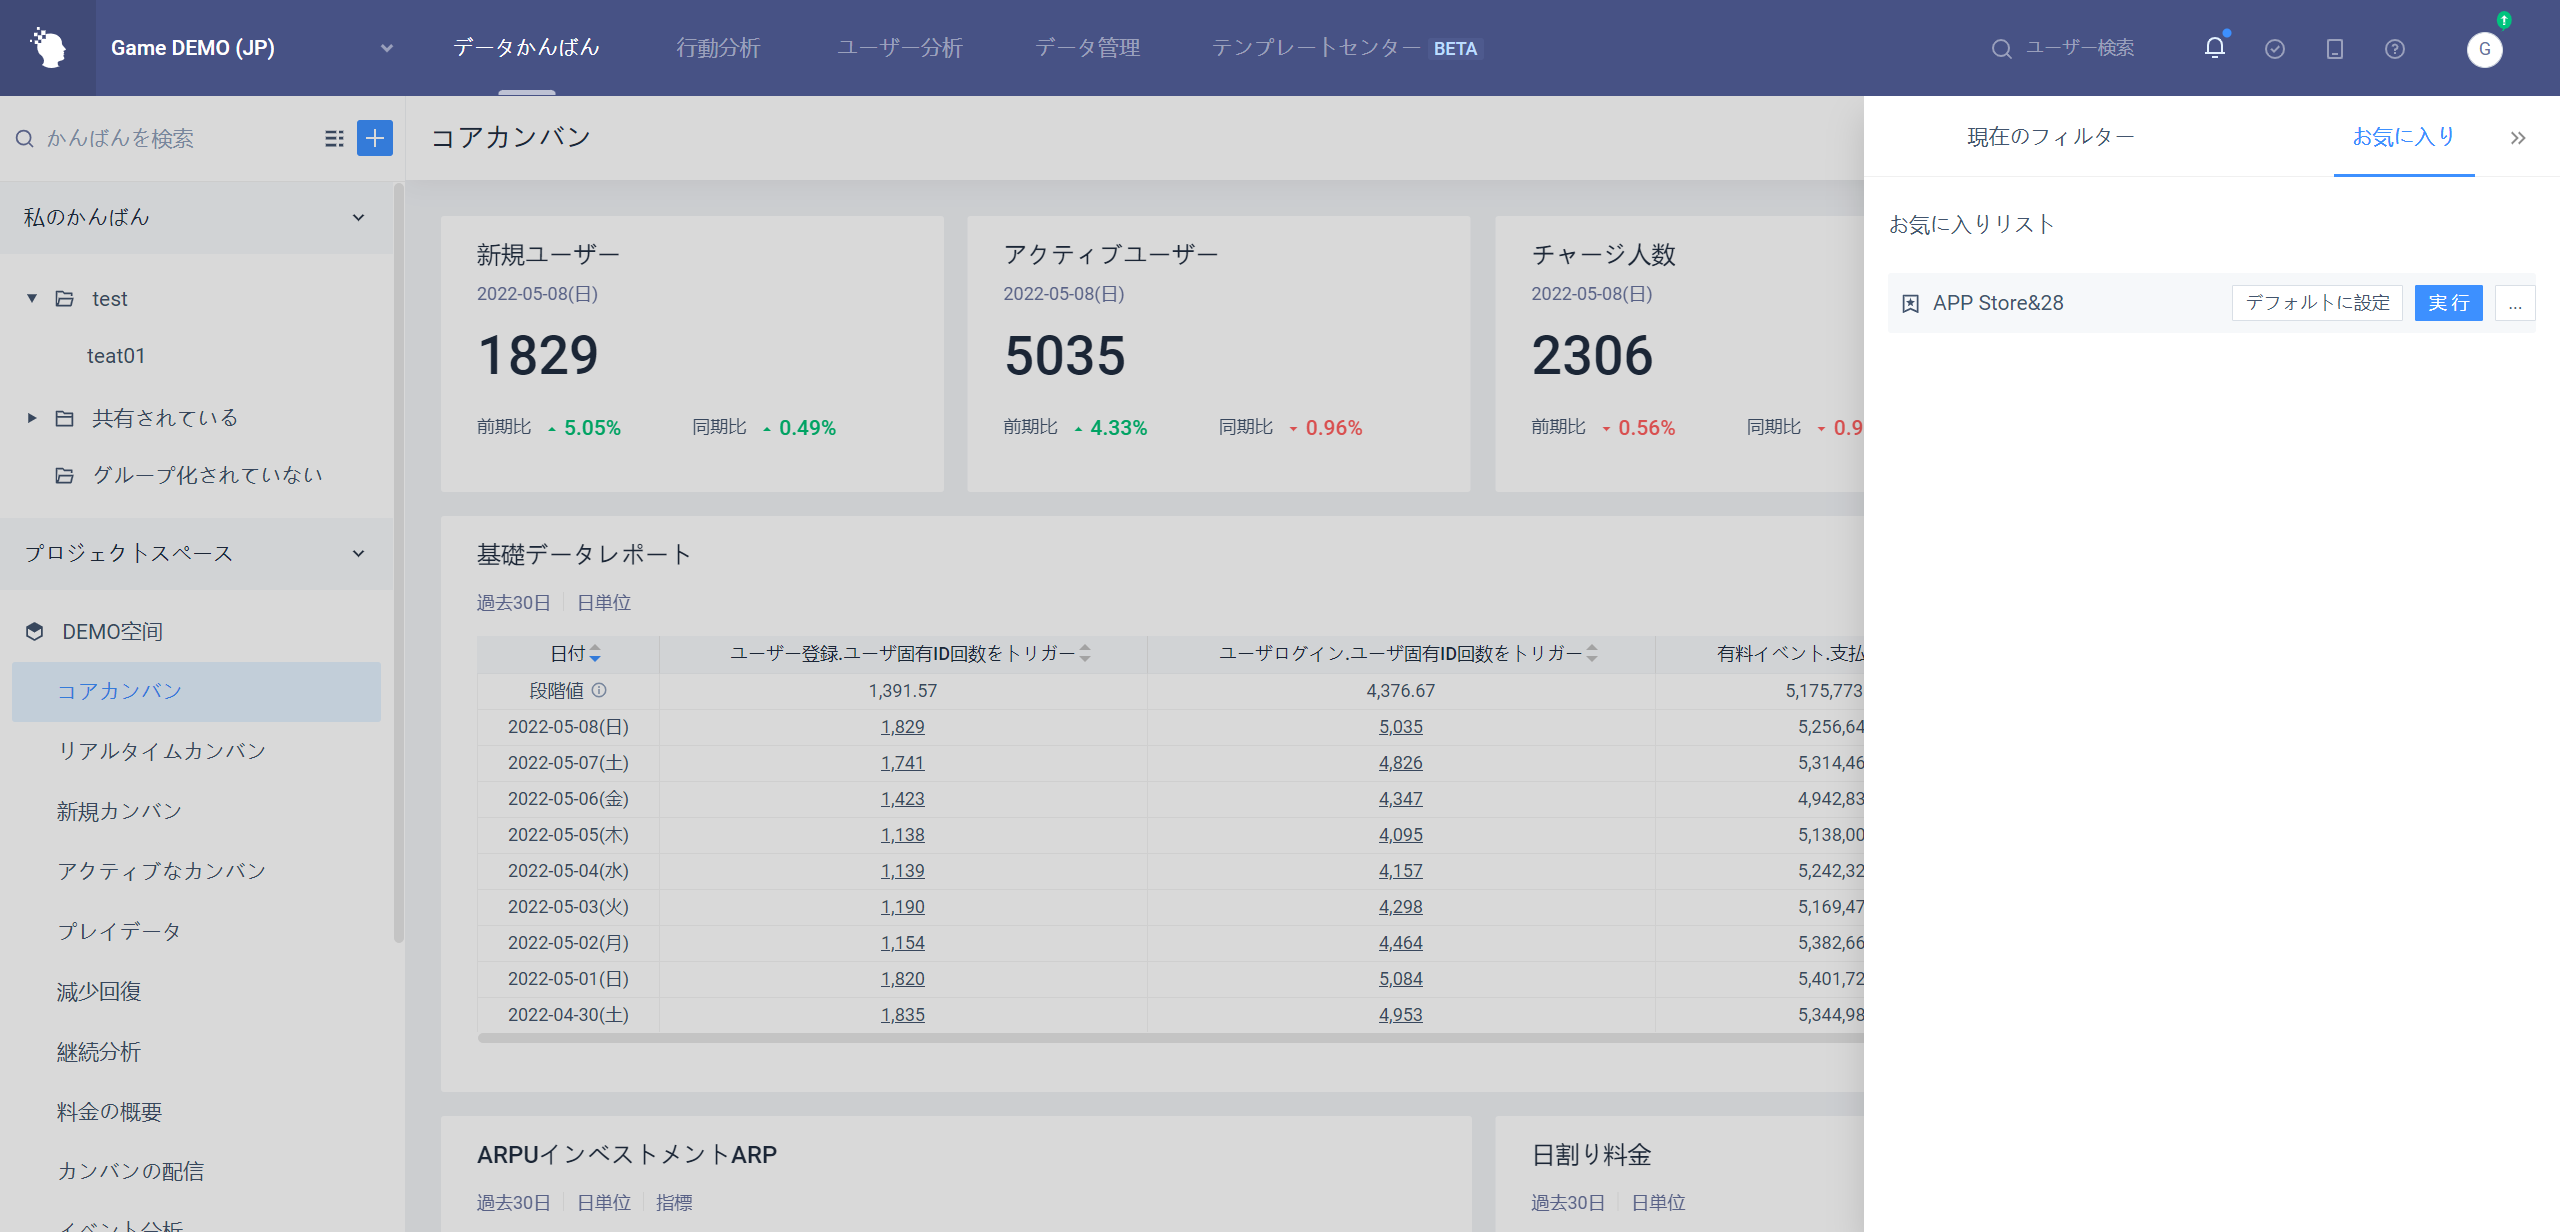
Task: Click the 1,391.57 average cell
Action: coord(902,691)
